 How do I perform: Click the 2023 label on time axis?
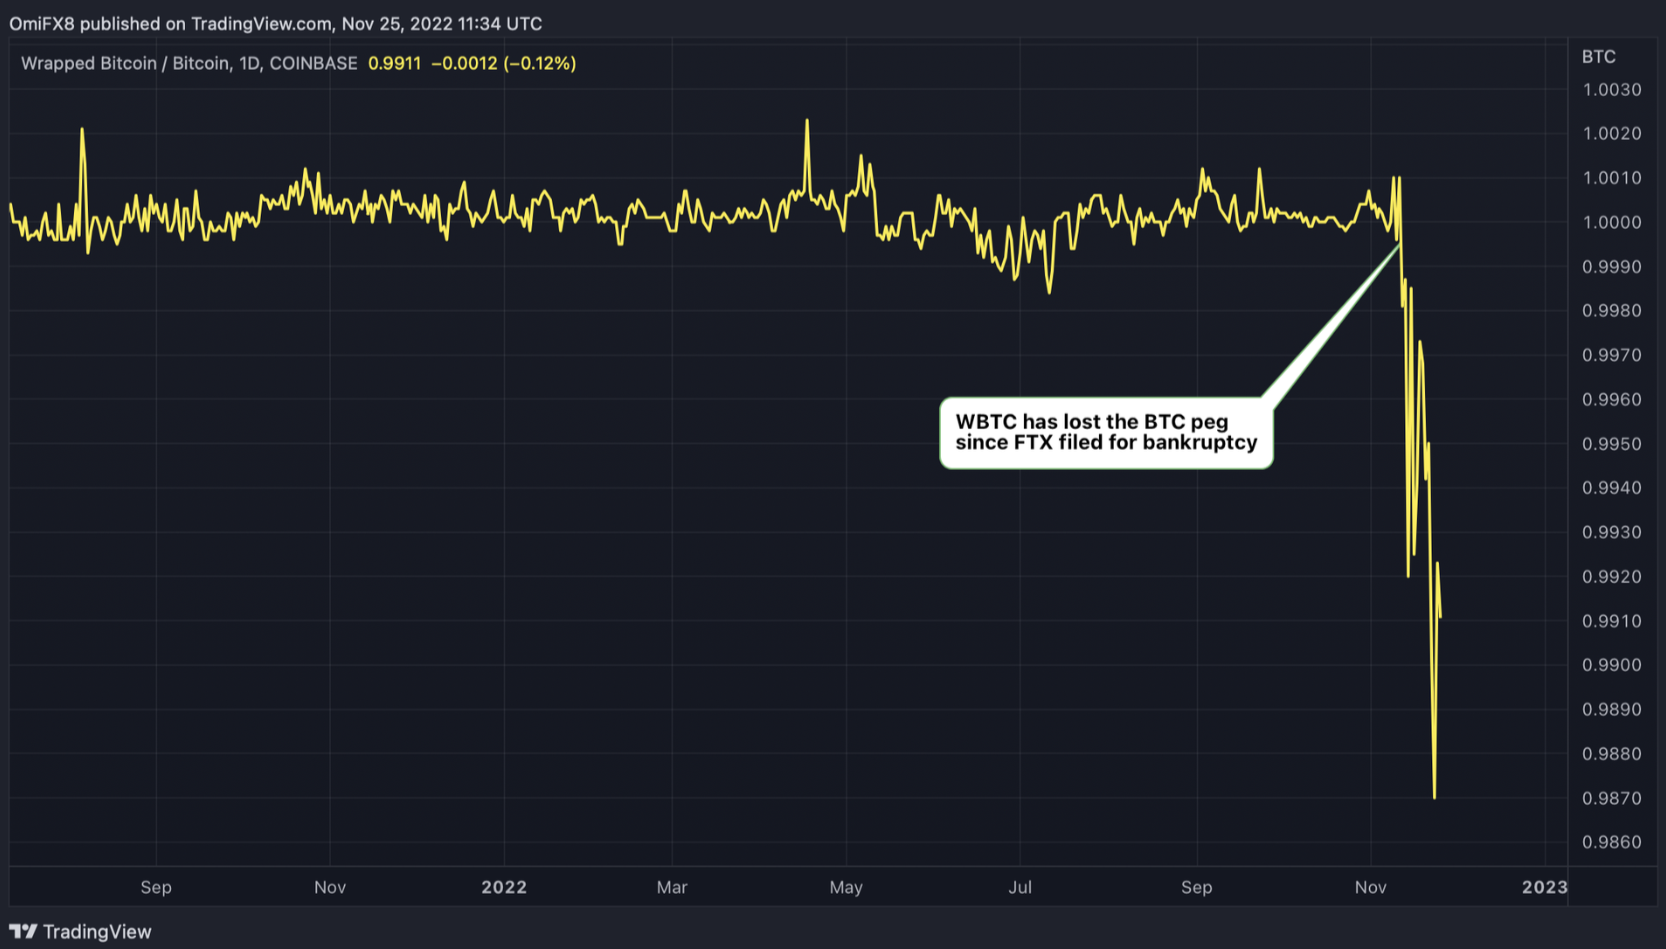point(1544,887)
